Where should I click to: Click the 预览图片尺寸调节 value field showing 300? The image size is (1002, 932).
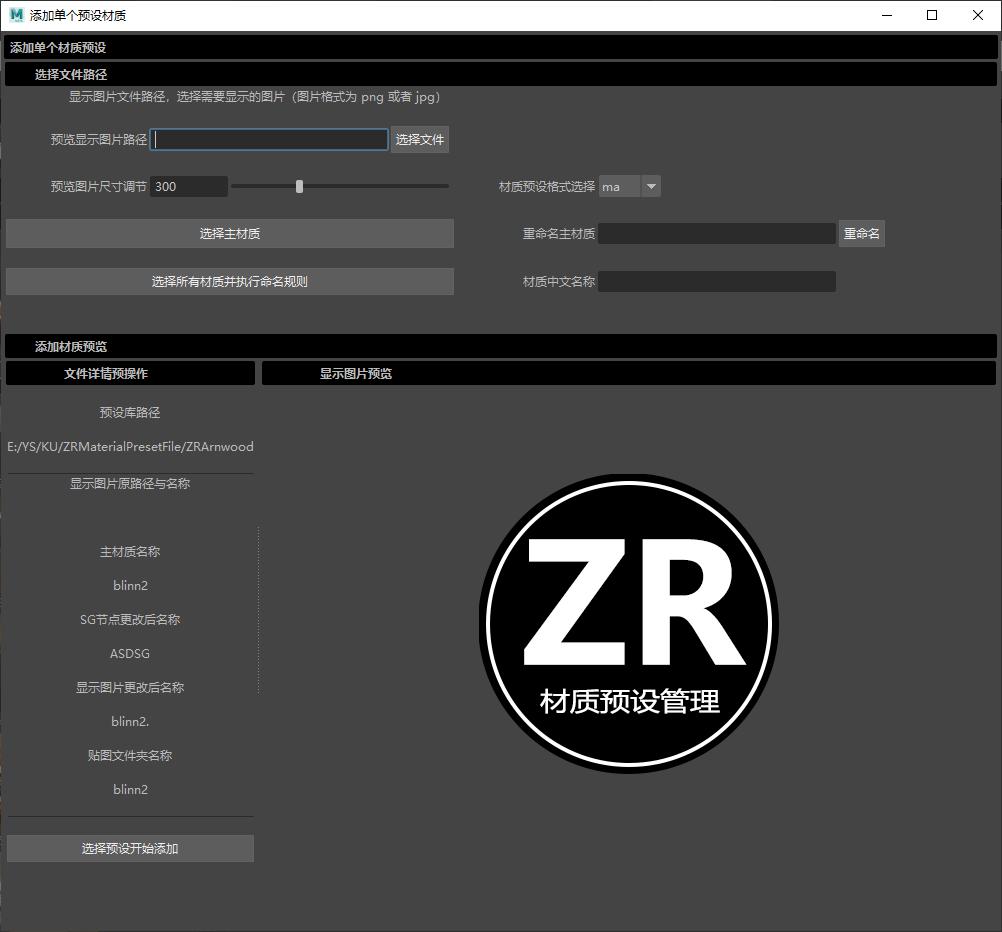189,187
